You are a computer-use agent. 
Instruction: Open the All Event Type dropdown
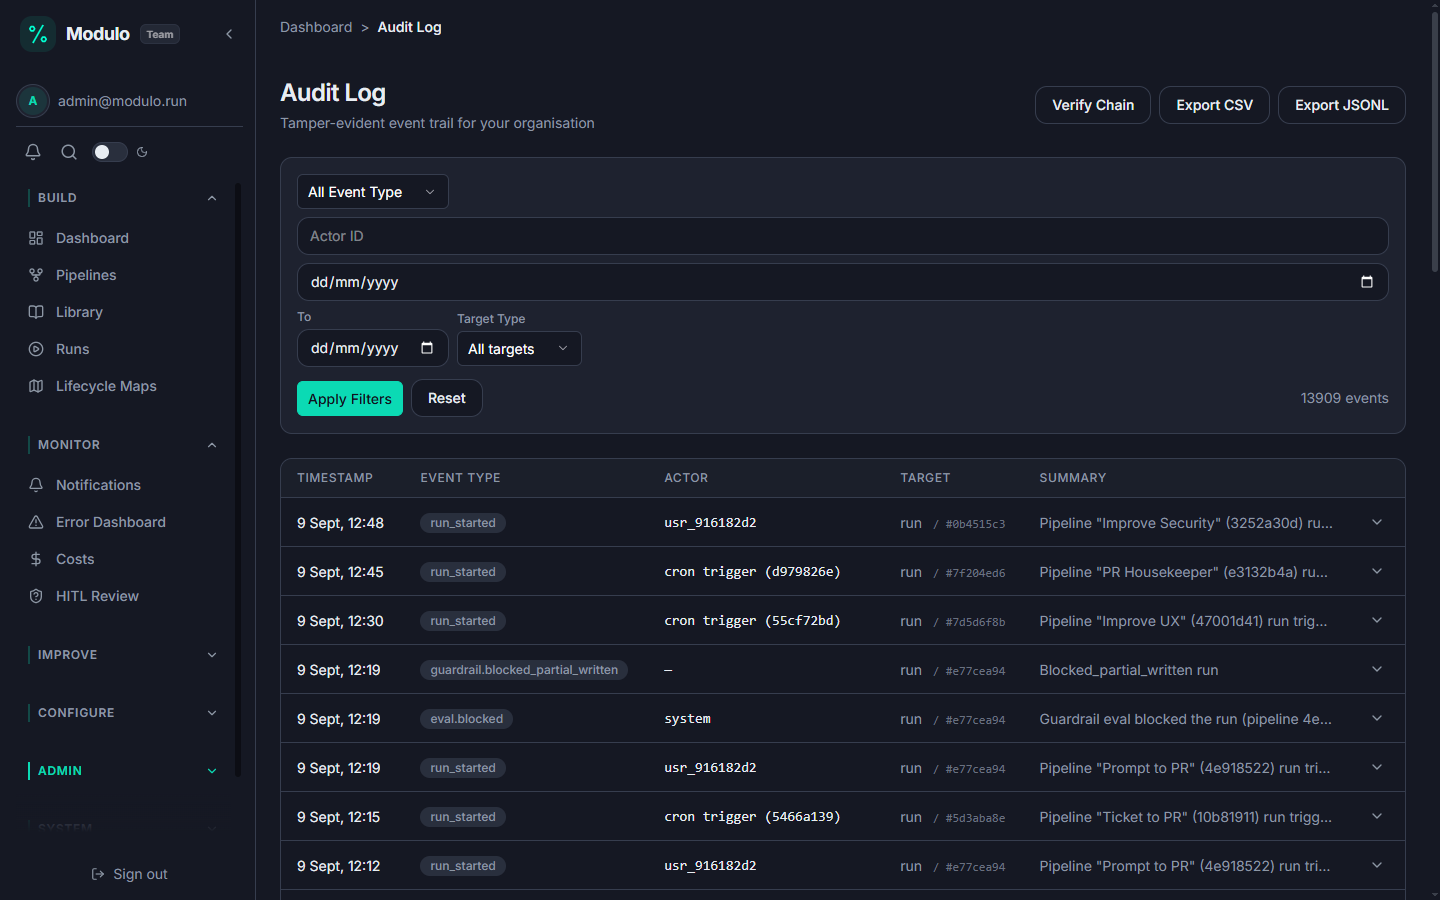click(x=372, y=192)
